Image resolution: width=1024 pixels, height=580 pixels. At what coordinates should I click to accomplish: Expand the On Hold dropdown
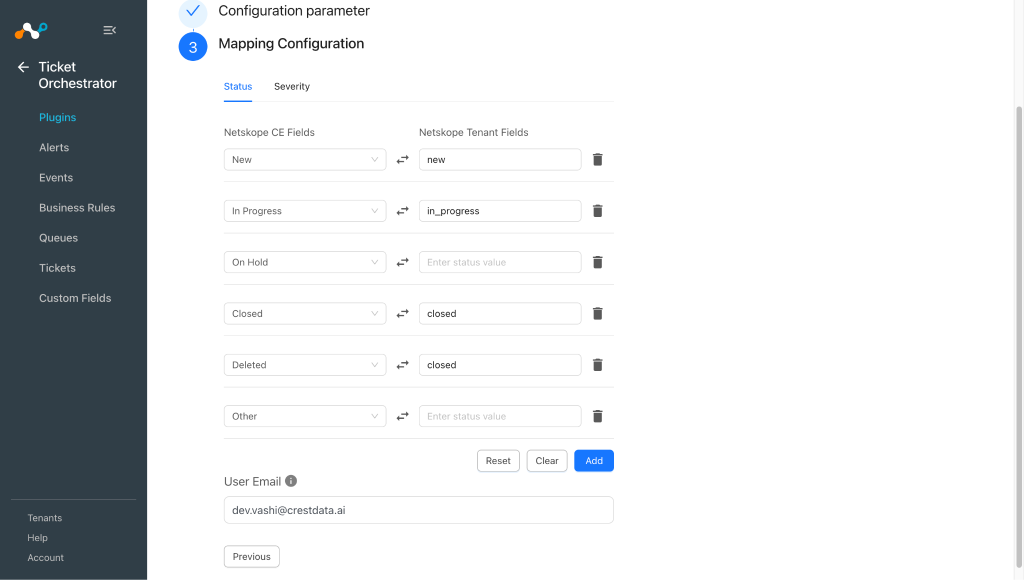305,262
